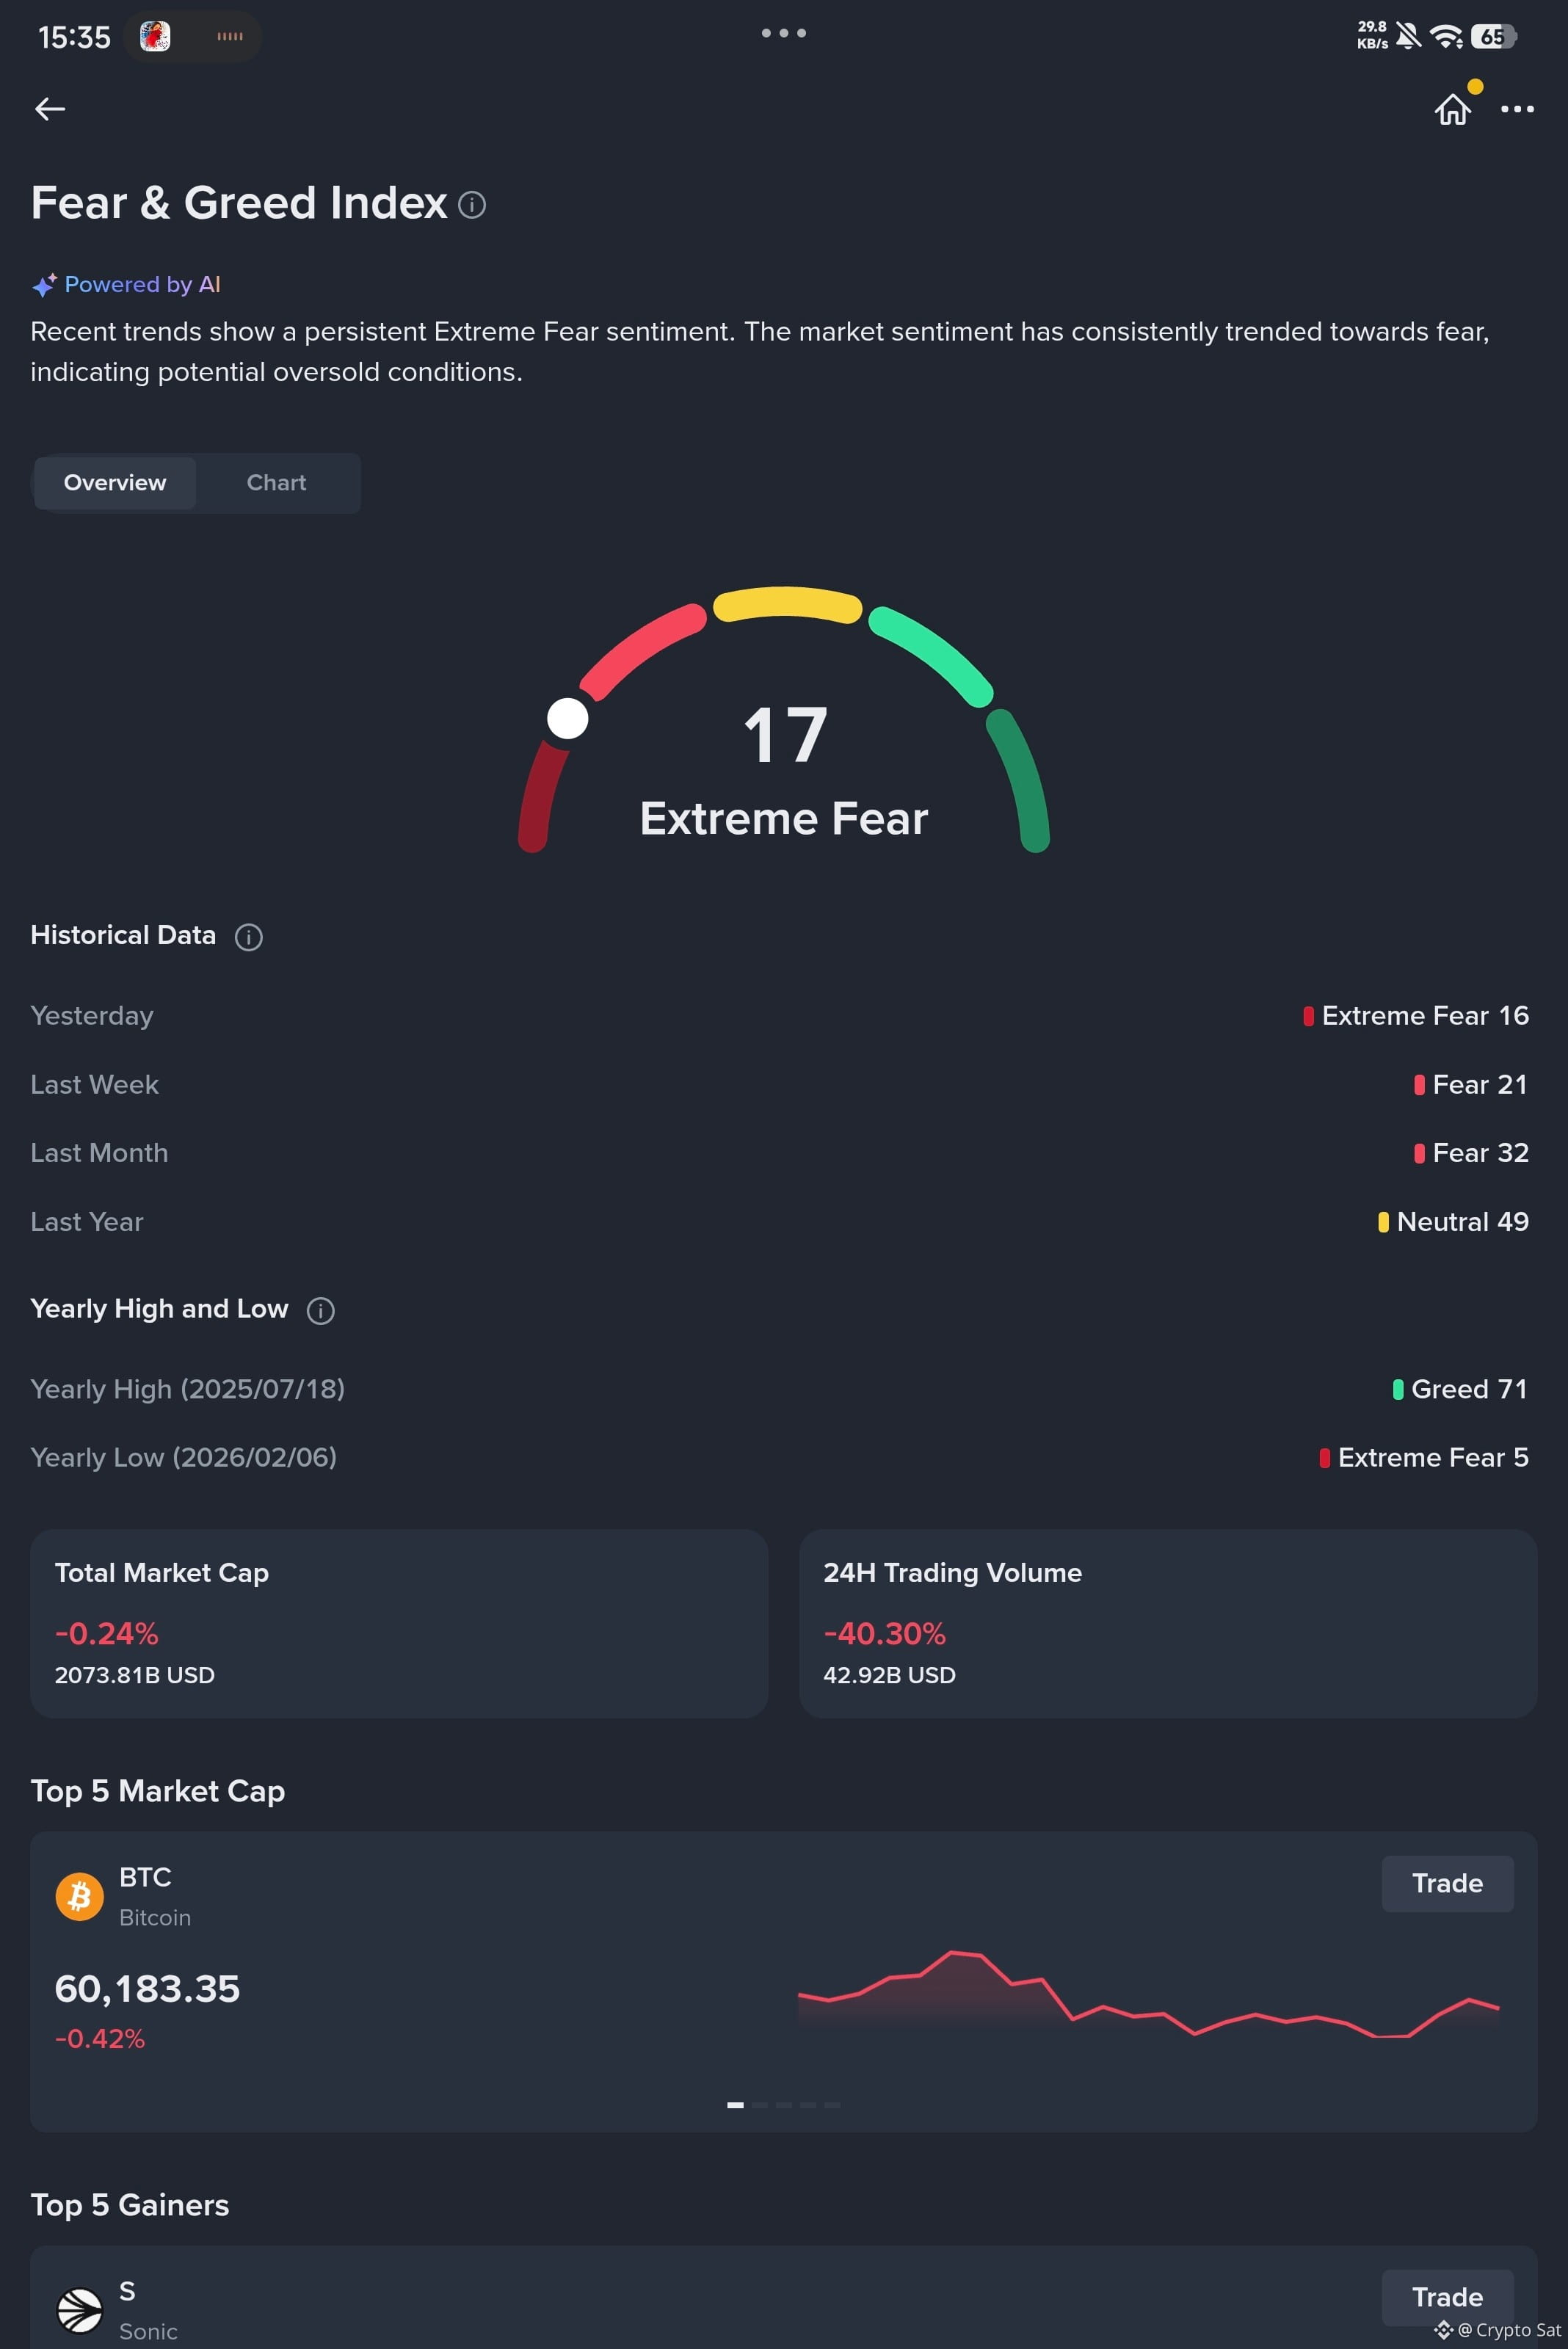Tap the Wi-Fi status icon

tap(1446, 36)
